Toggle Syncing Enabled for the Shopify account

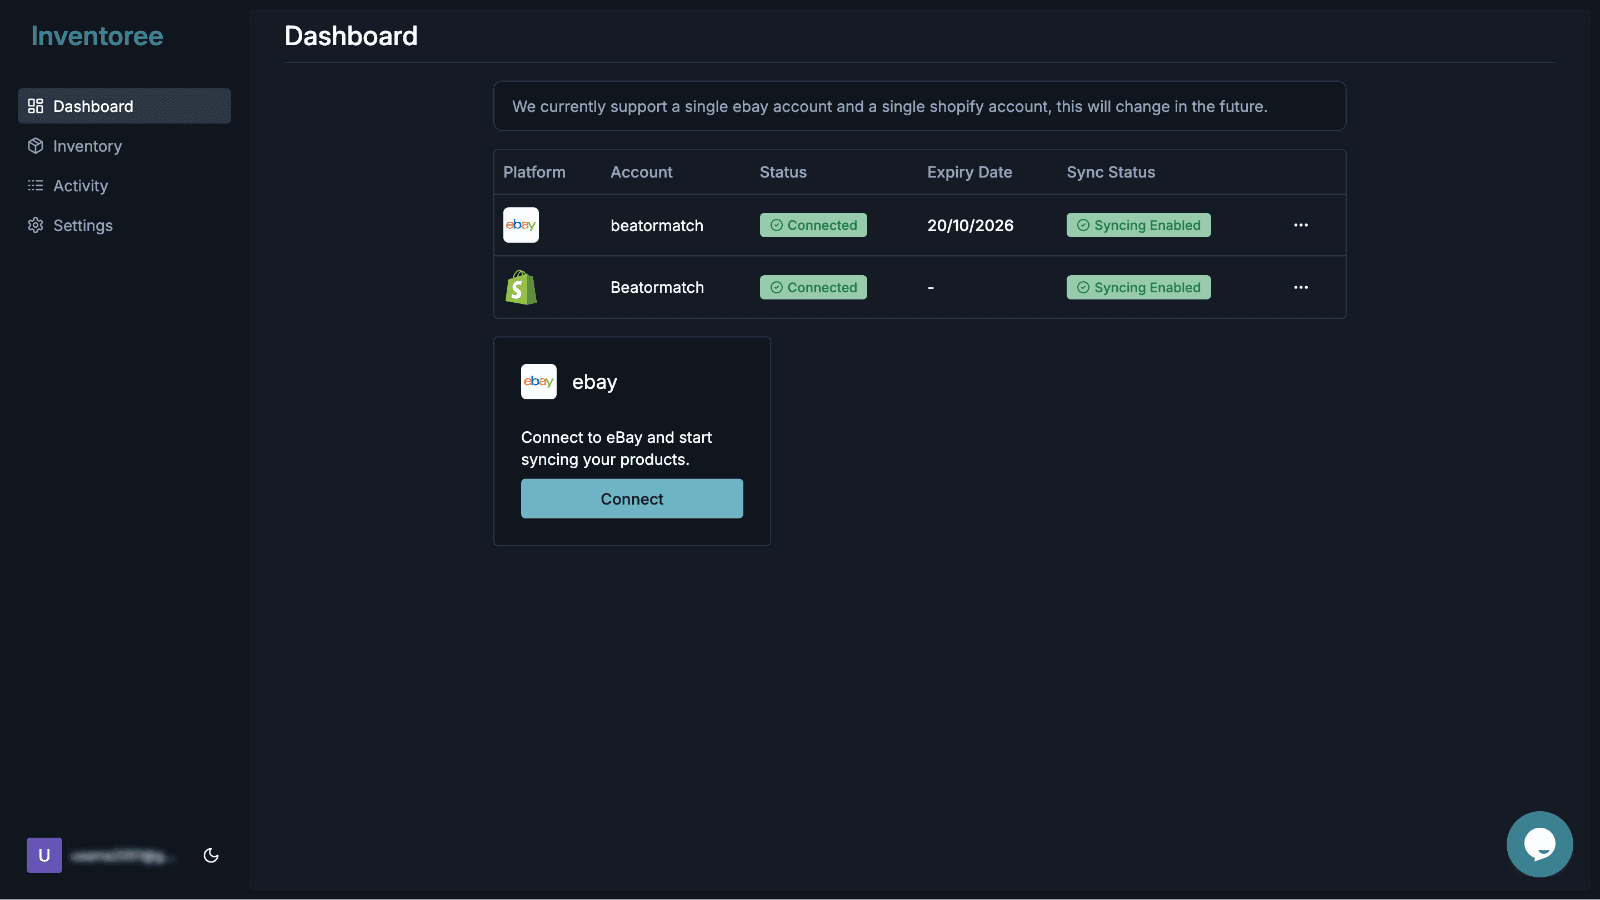[1138, 287]
